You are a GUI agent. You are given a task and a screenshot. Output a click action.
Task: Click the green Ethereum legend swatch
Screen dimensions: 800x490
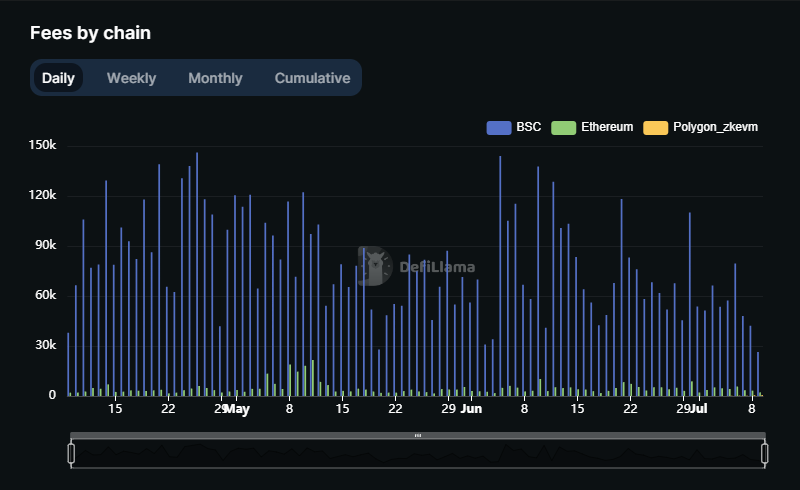tap(565, 127)
